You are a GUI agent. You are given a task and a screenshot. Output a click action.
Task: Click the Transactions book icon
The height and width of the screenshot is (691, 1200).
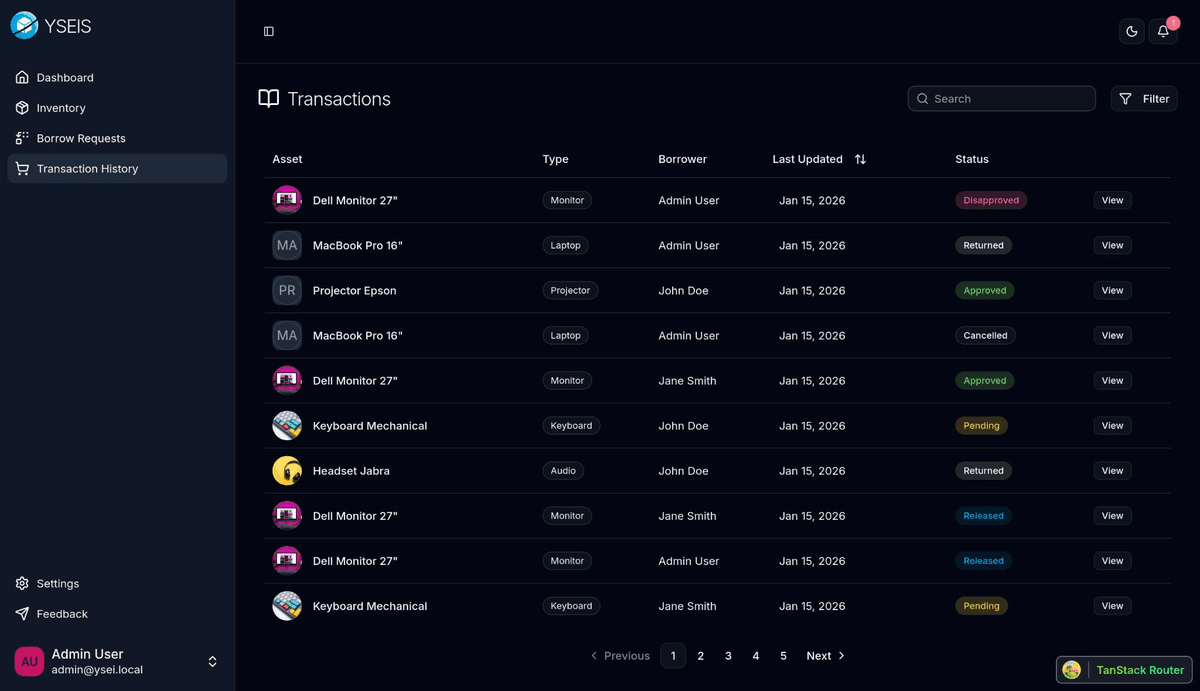click(268, 99)
